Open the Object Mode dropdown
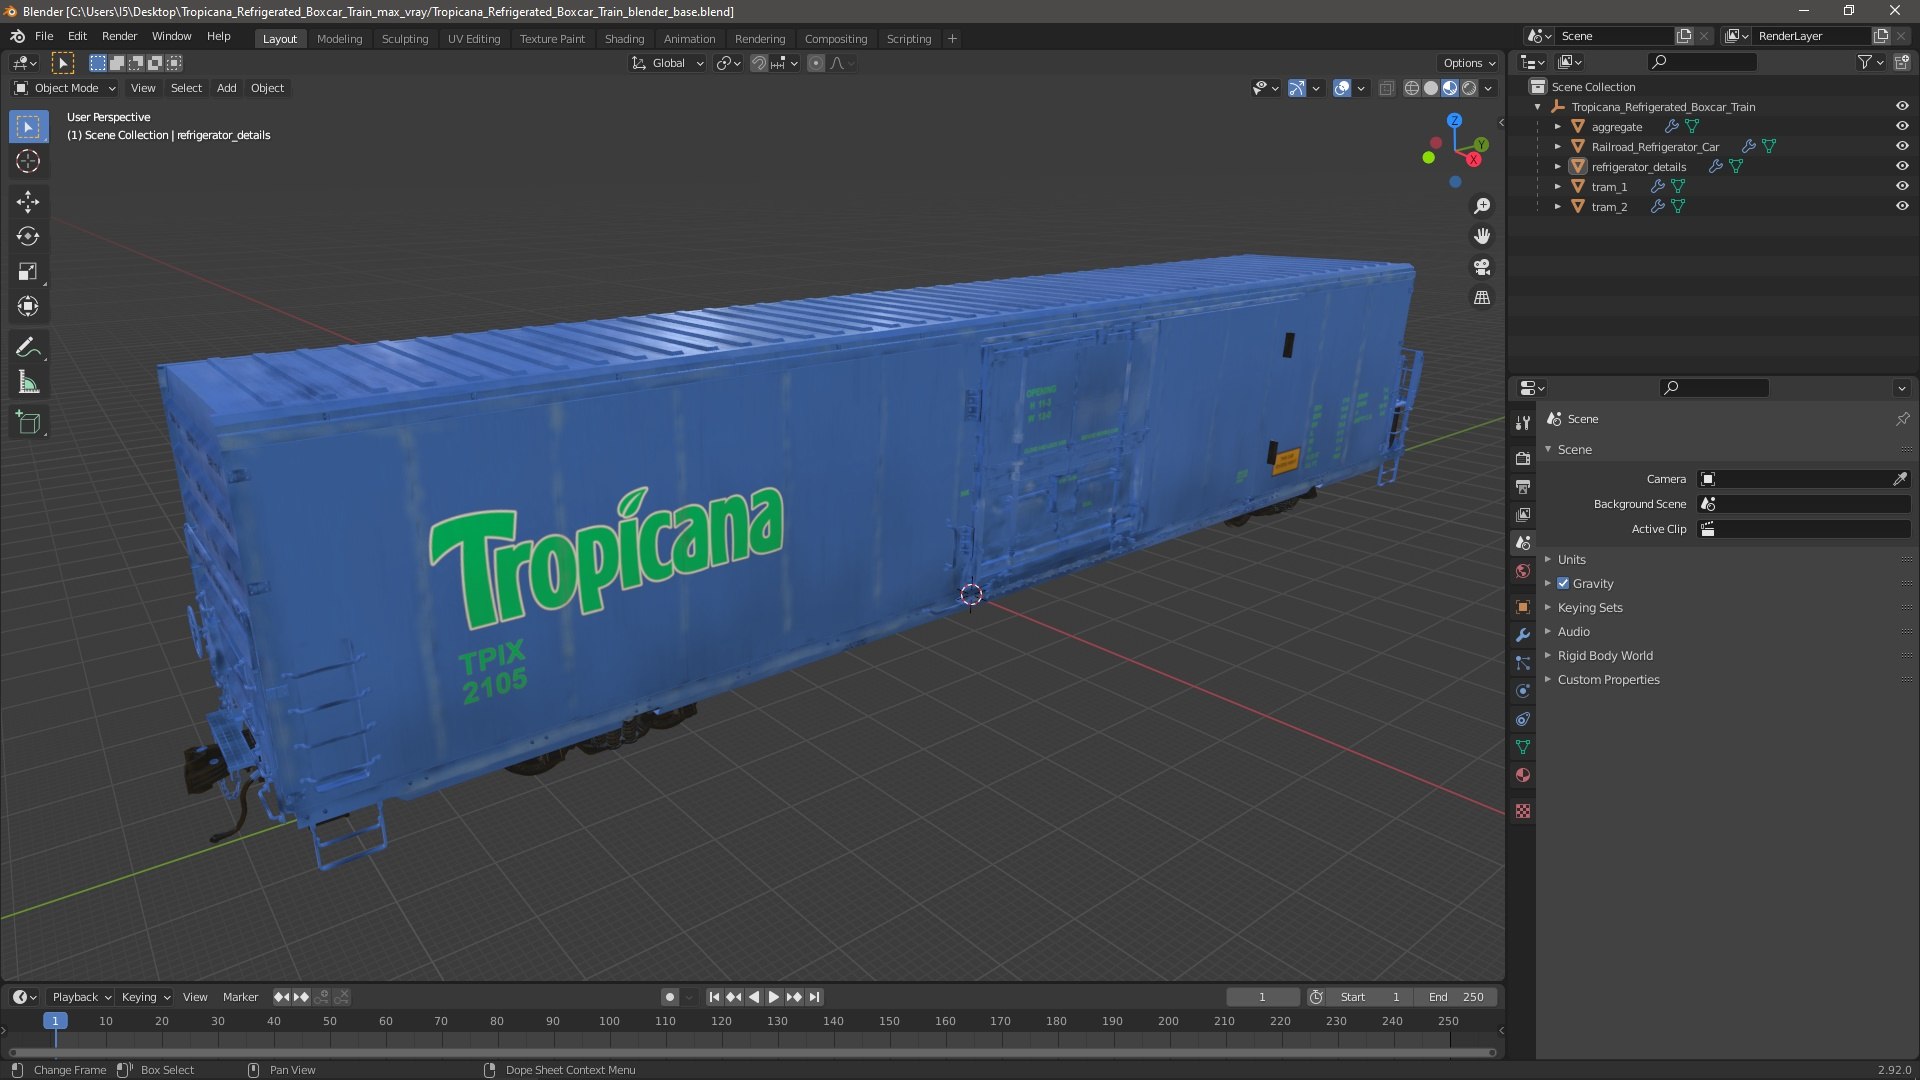The height and width of the screenshot is (1080, 1920). [65, 88]
